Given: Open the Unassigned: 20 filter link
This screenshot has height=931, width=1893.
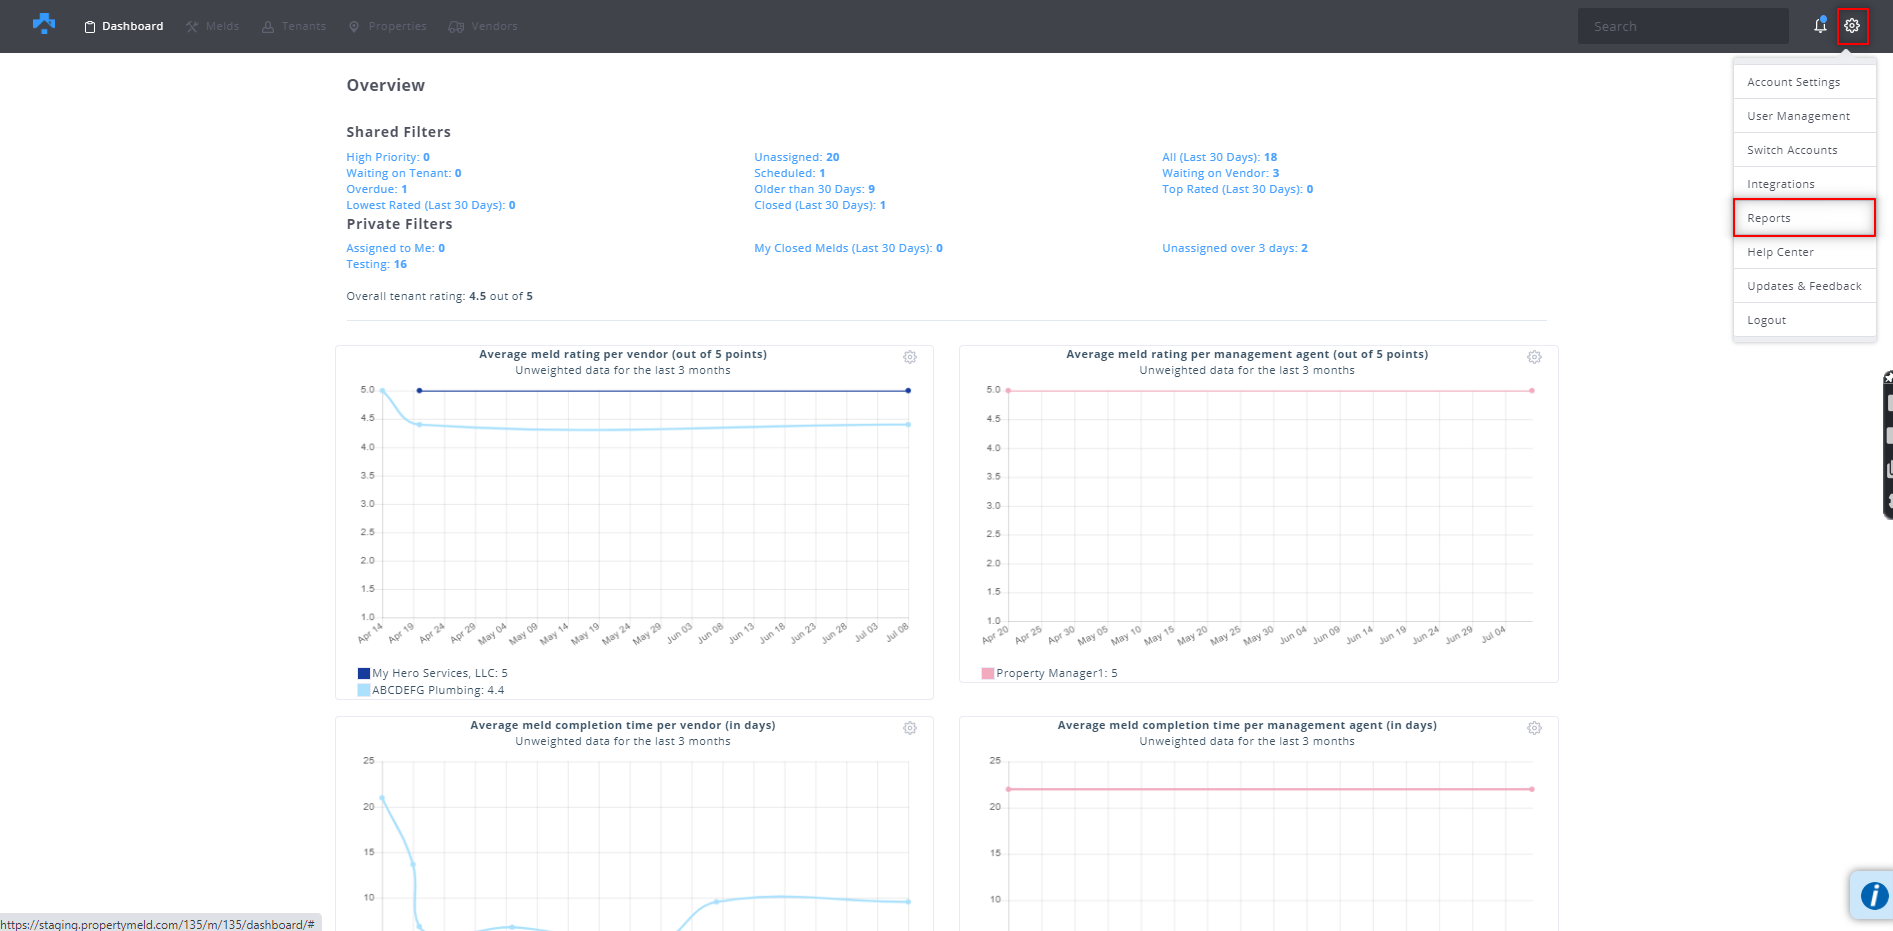Looking at the screenshot, I should [796, 157].
